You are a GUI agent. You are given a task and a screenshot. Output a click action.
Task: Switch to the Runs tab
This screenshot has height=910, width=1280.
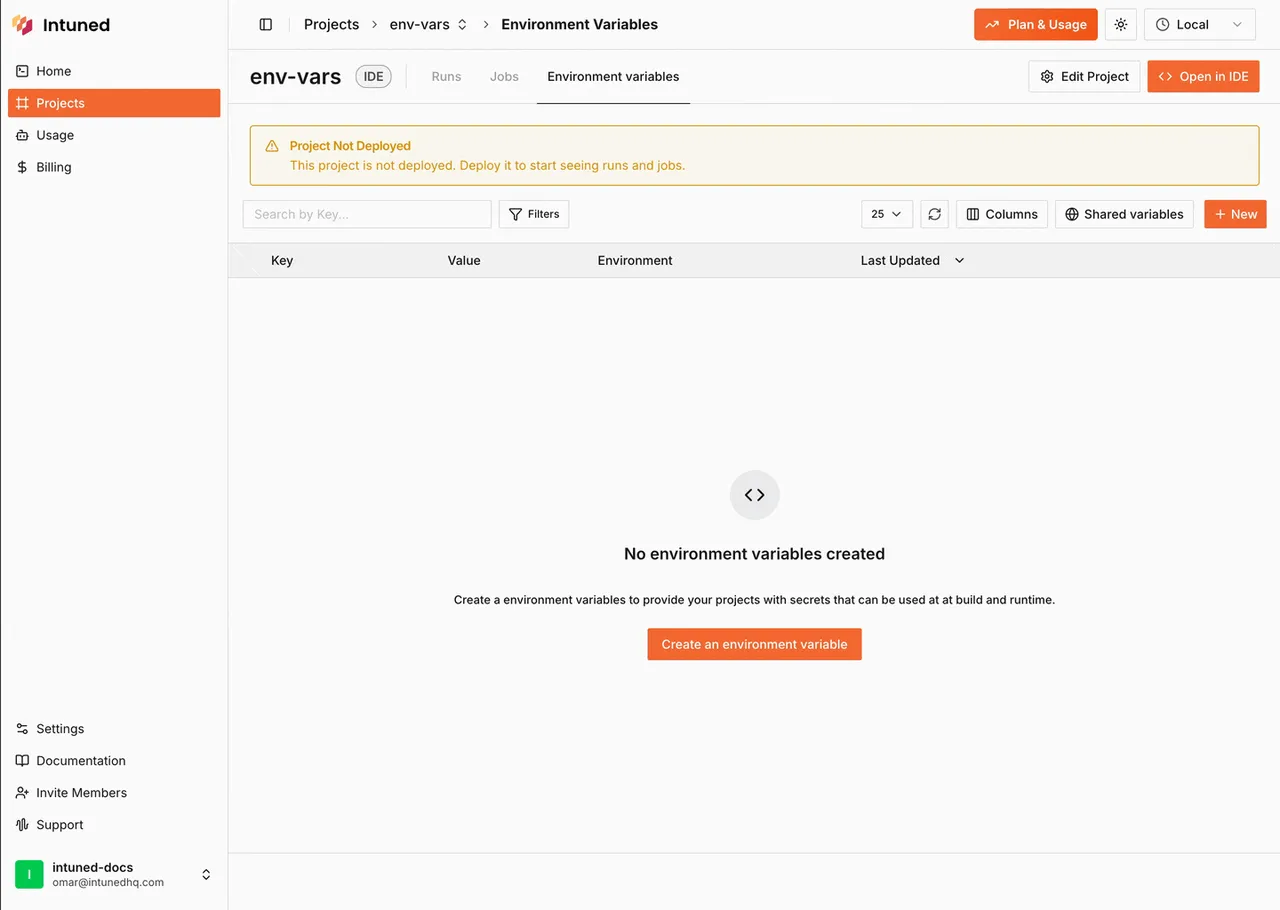pos(446,77)
